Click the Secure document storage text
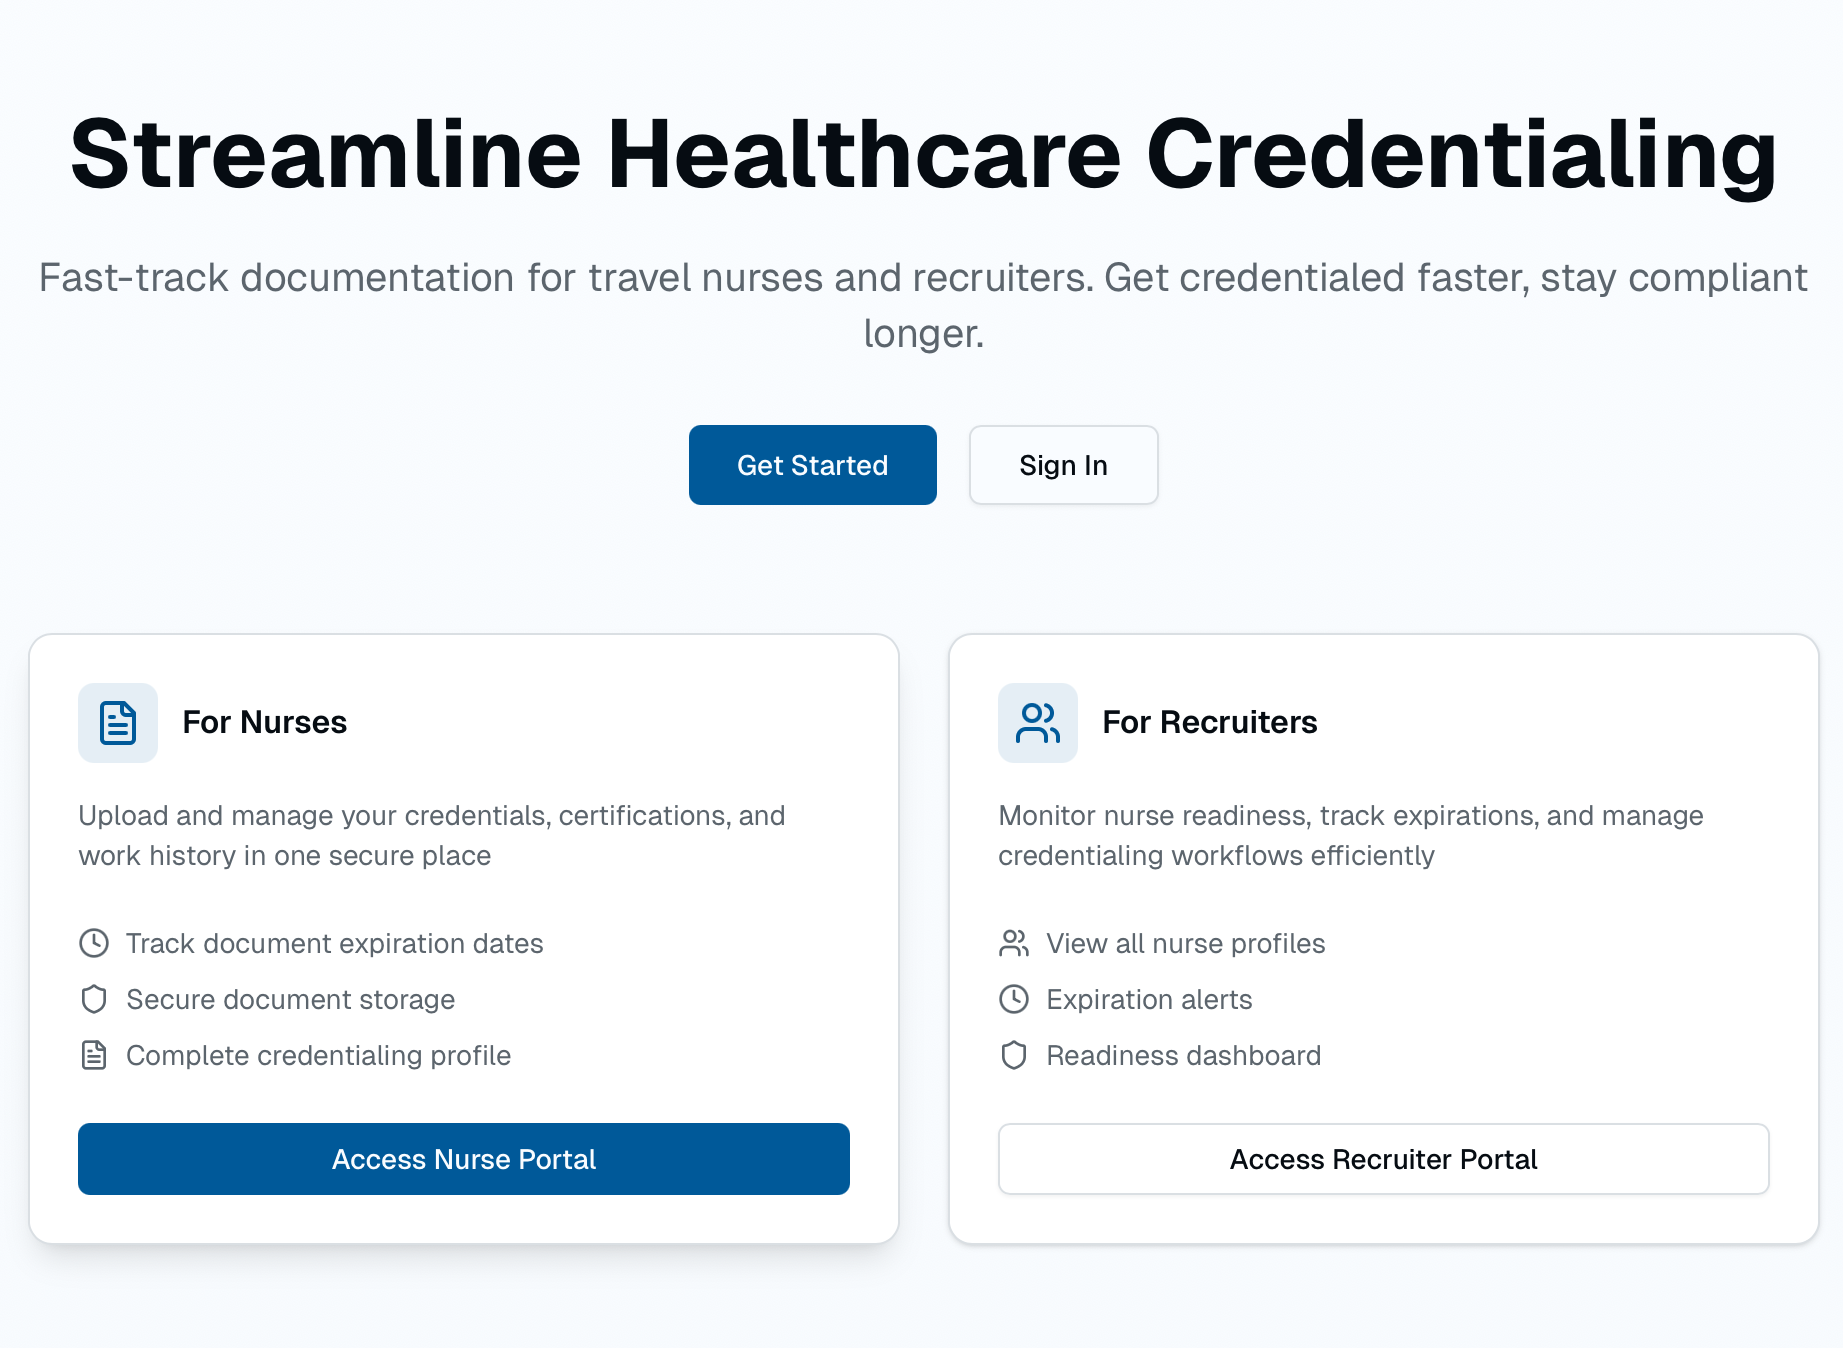 click(x=290, y=999)
